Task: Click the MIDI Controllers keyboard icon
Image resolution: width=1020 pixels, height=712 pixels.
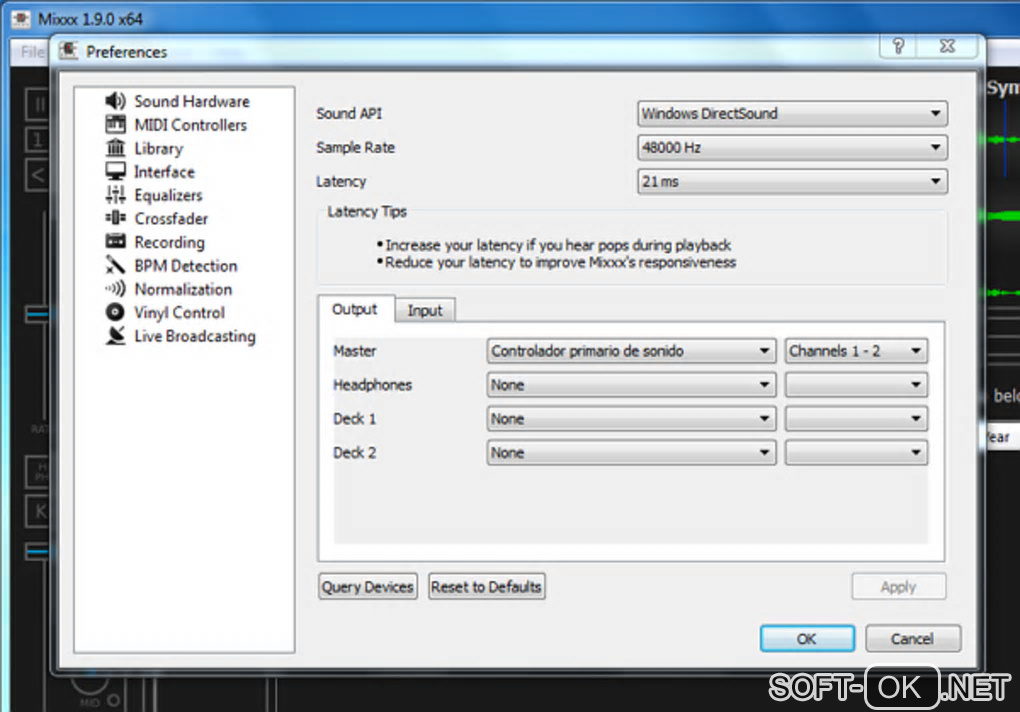Action: click(x=115, y=124)
